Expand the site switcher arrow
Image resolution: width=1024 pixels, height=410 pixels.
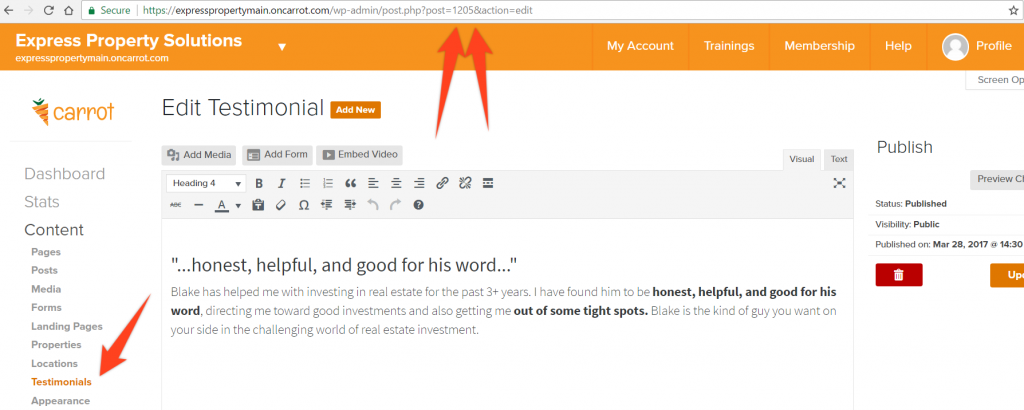coord(282,47)
